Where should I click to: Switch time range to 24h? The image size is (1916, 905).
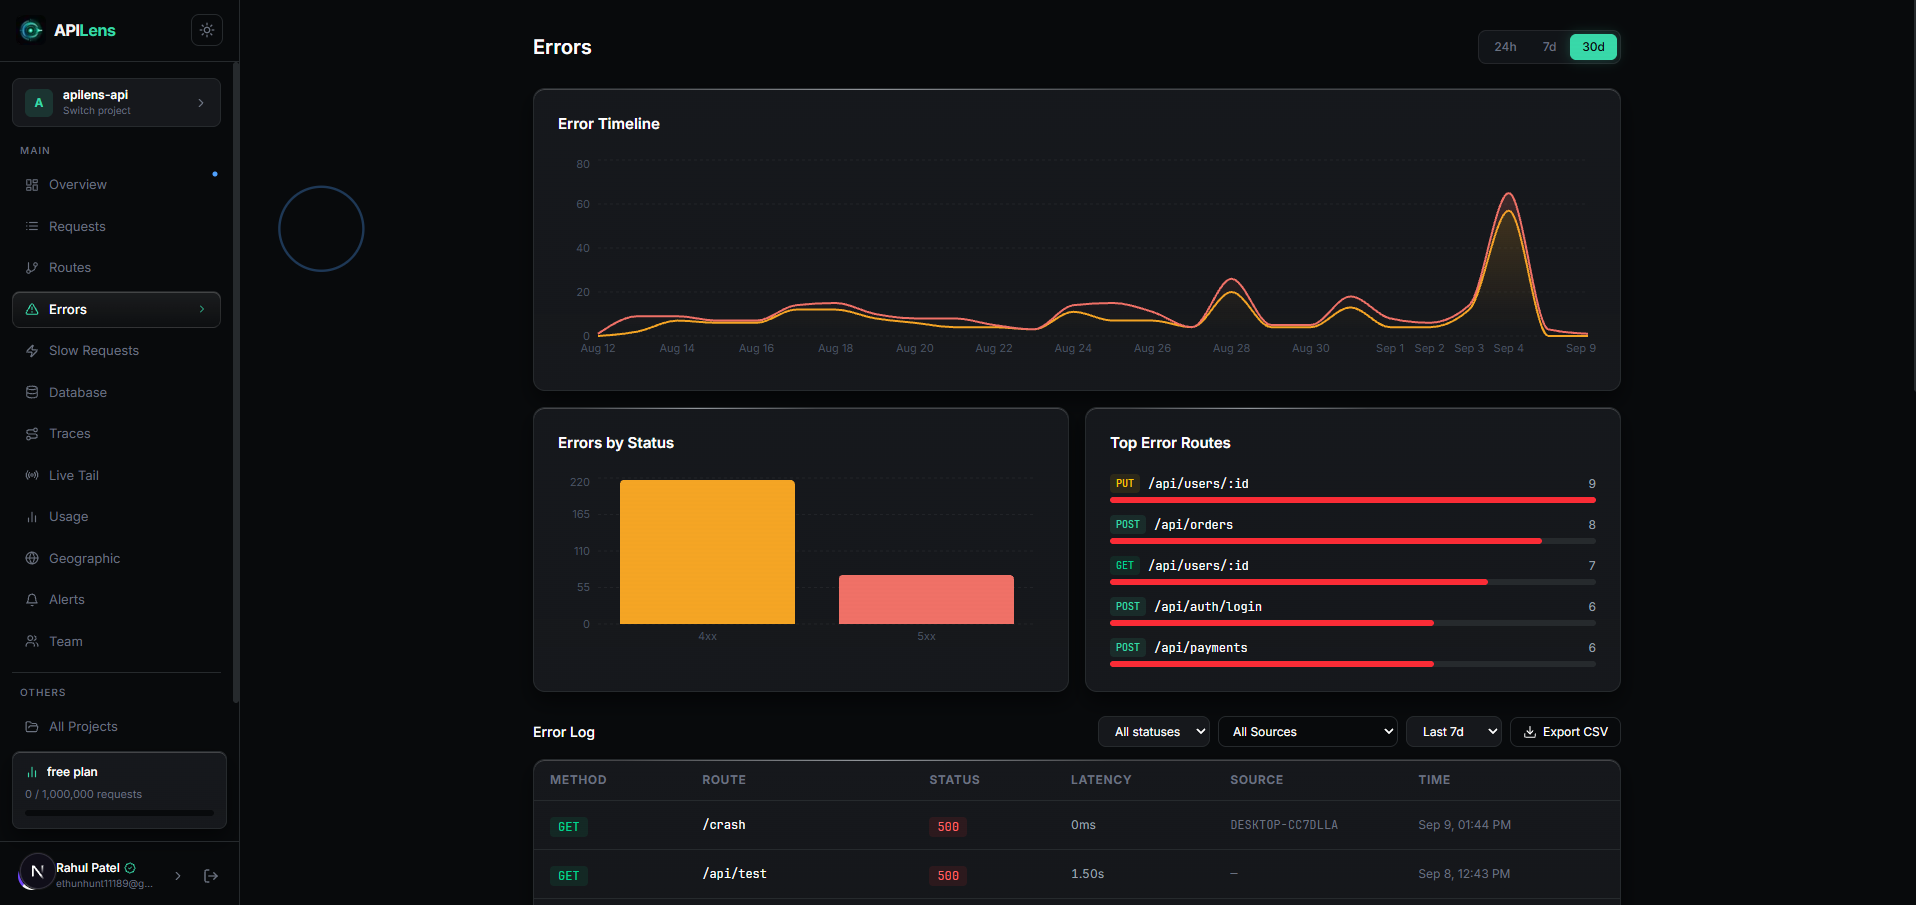1505,47
